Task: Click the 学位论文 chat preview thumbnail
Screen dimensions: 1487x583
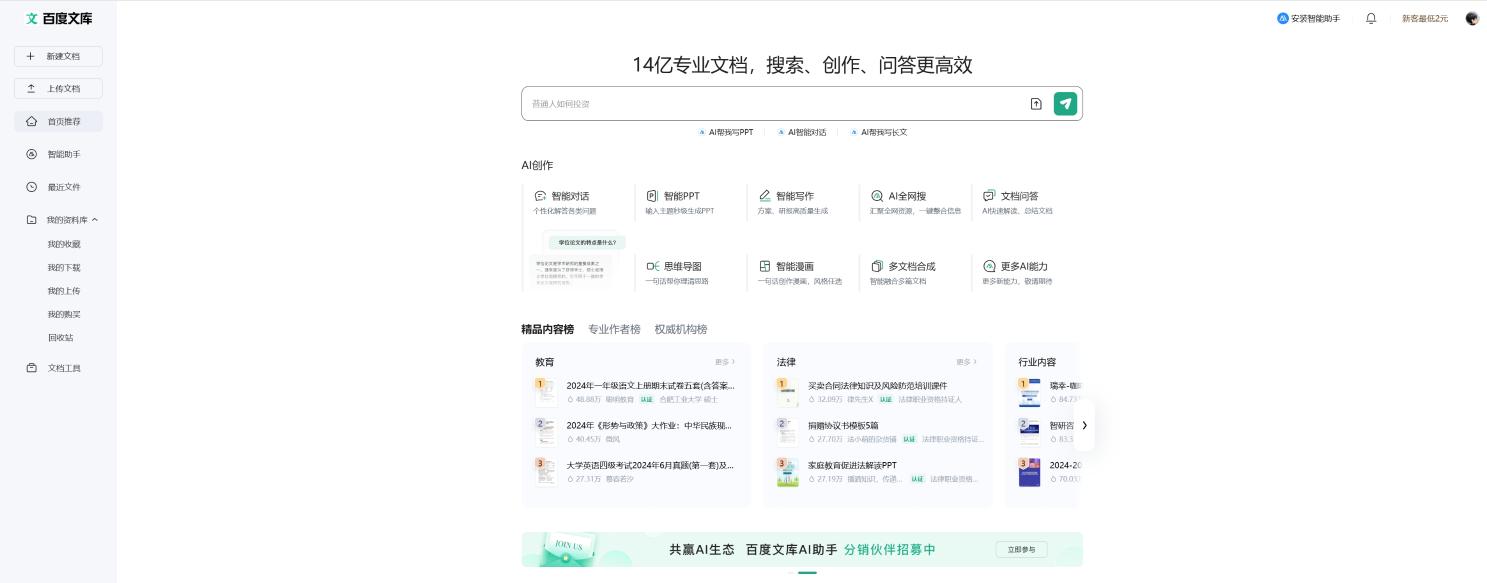Action: point(578,261)
